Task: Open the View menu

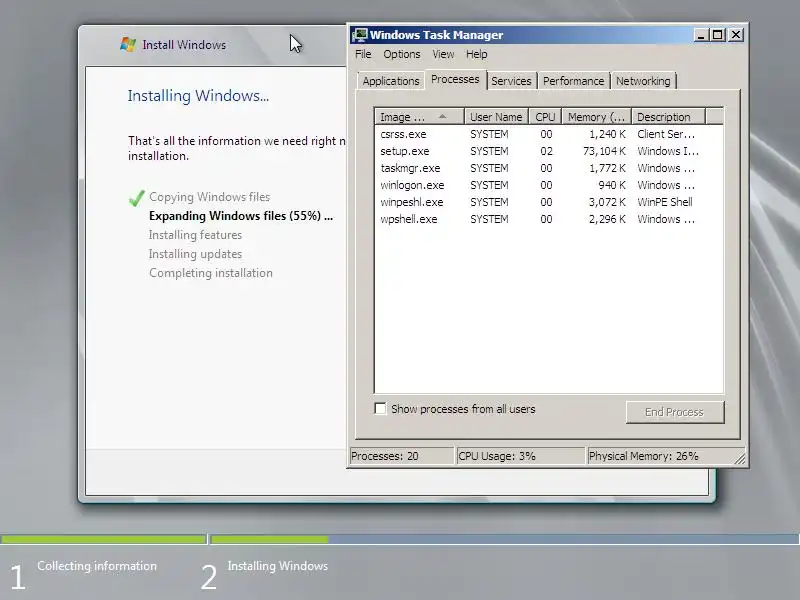Action: (443, 54)
